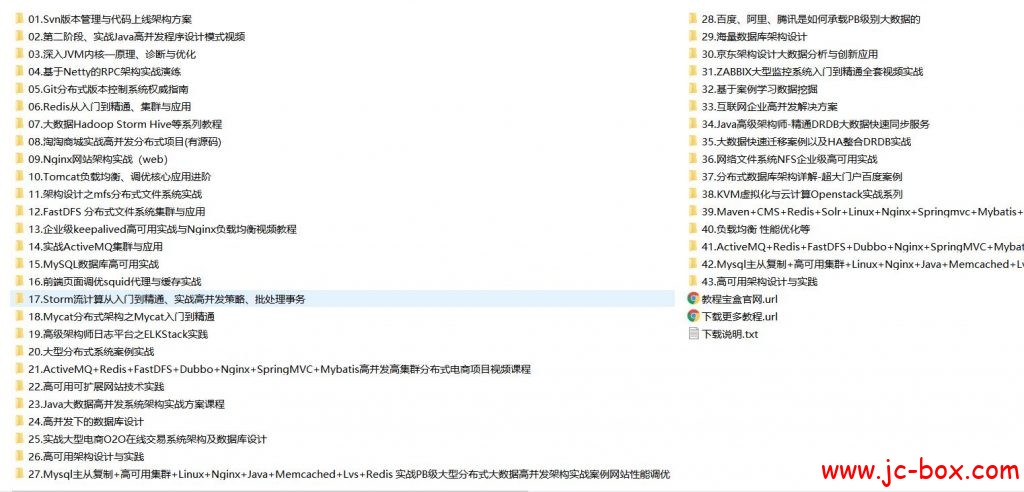Select 22.高可用可扩展网站技术实践

click(96, 387)
